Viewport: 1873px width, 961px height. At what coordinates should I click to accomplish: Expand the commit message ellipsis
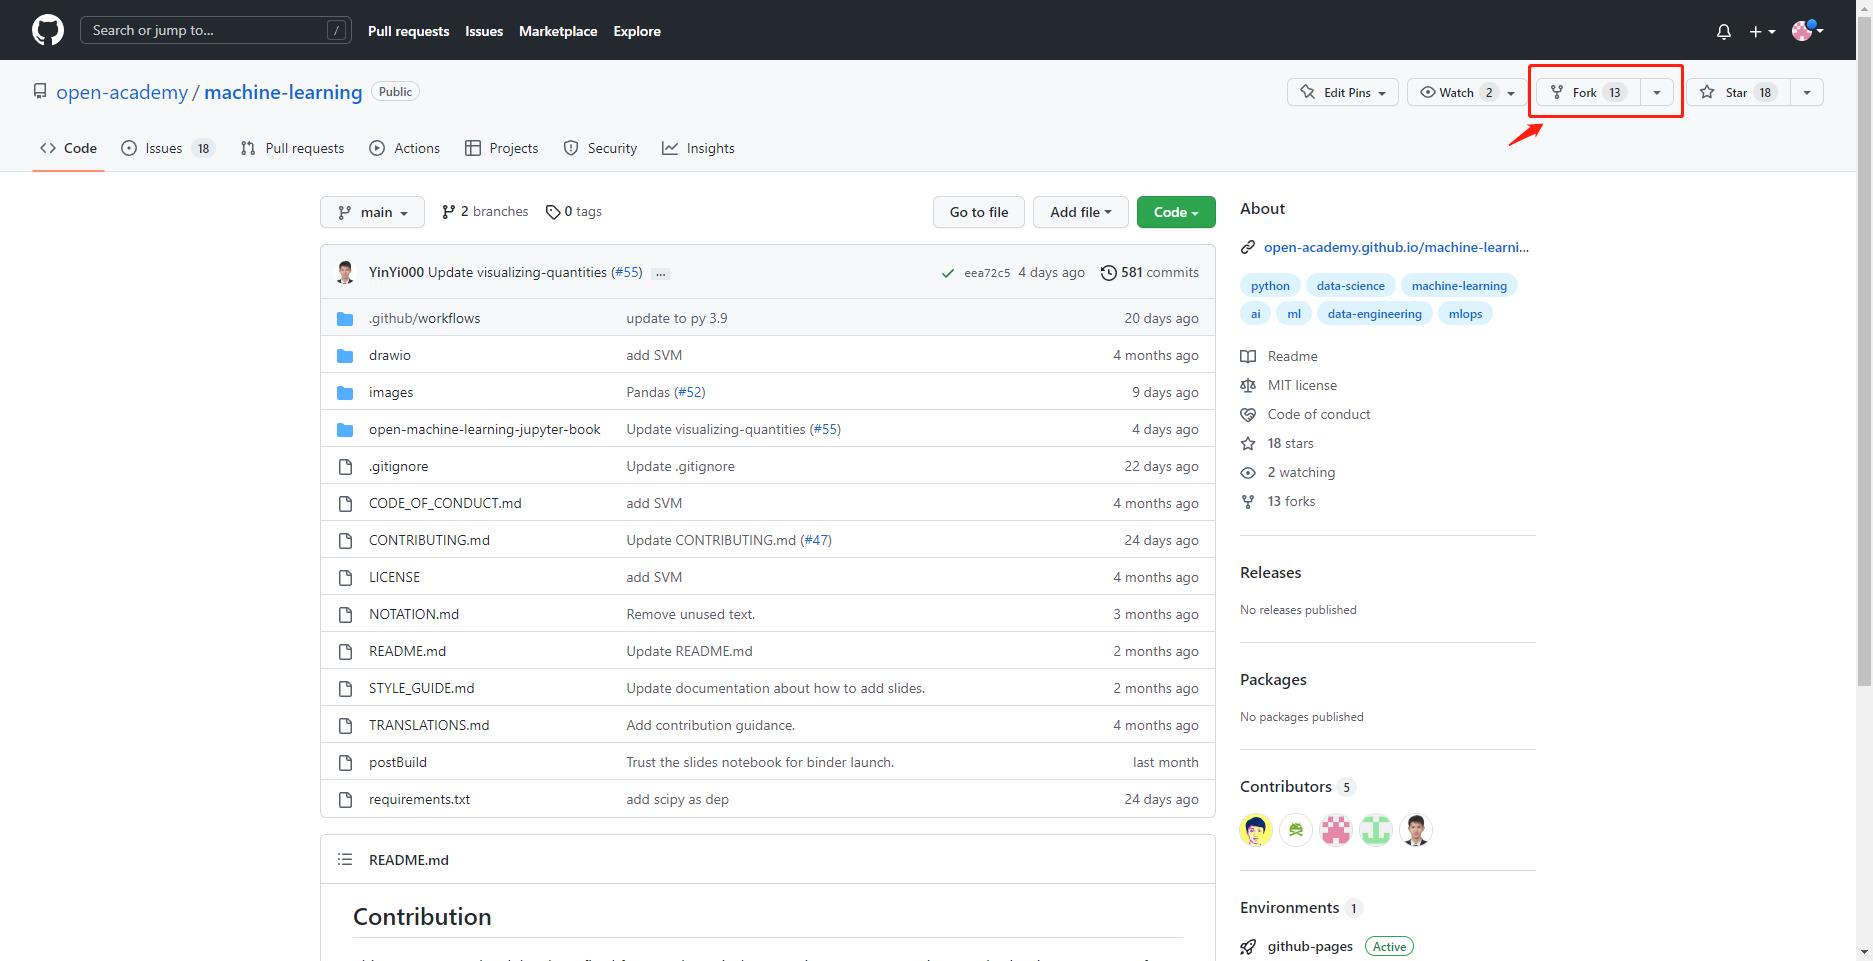tap(660, 273)
